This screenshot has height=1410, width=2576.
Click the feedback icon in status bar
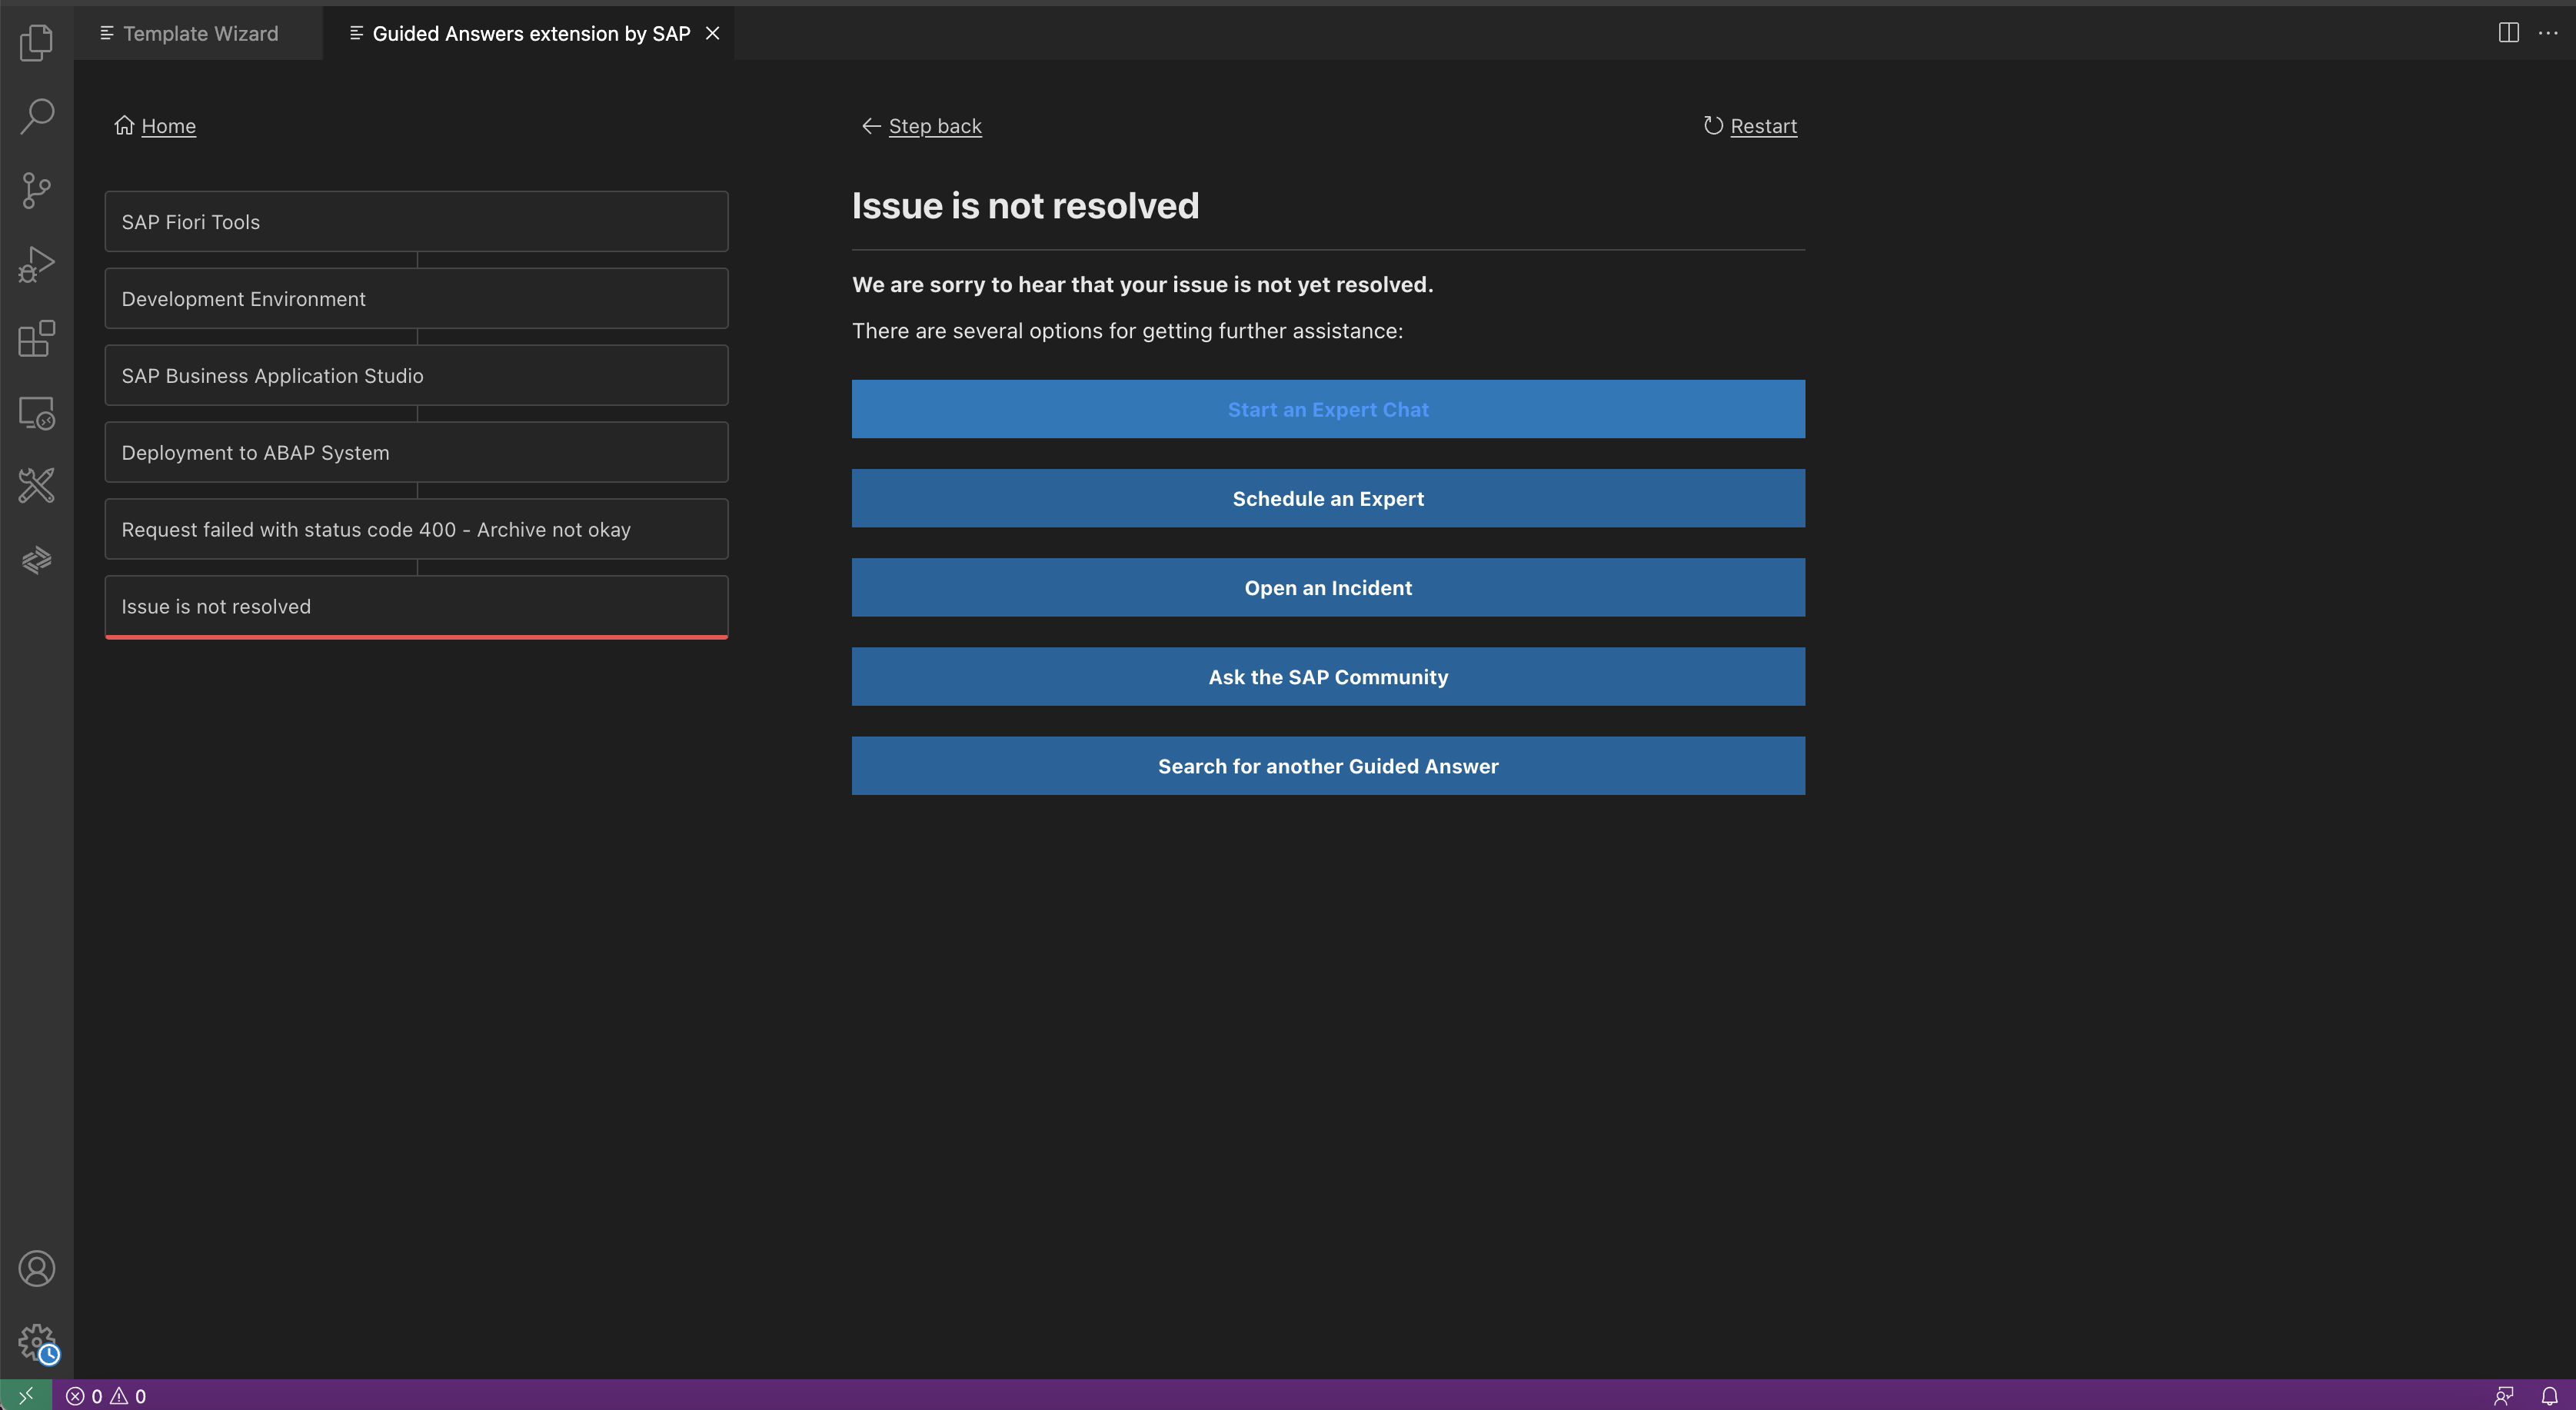pyautogui.click(x=2503, y=1396)
